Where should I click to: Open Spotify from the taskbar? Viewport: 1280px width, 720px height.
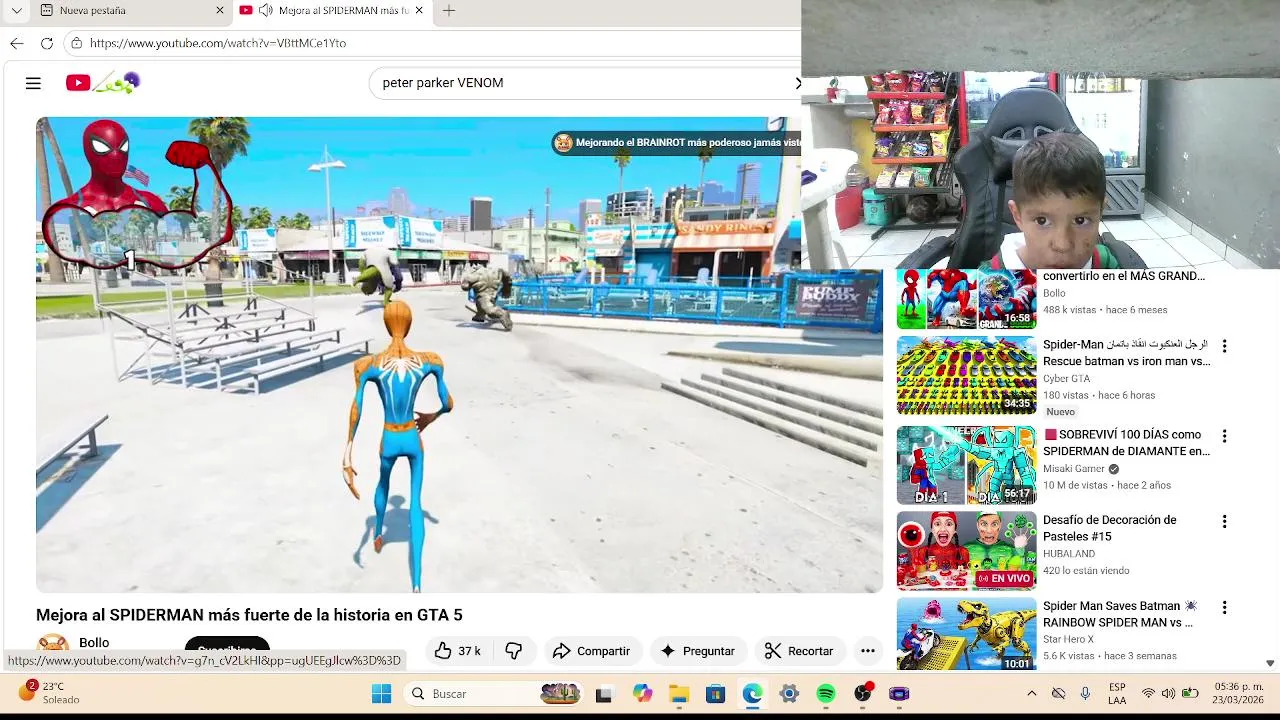coord(826,694)
